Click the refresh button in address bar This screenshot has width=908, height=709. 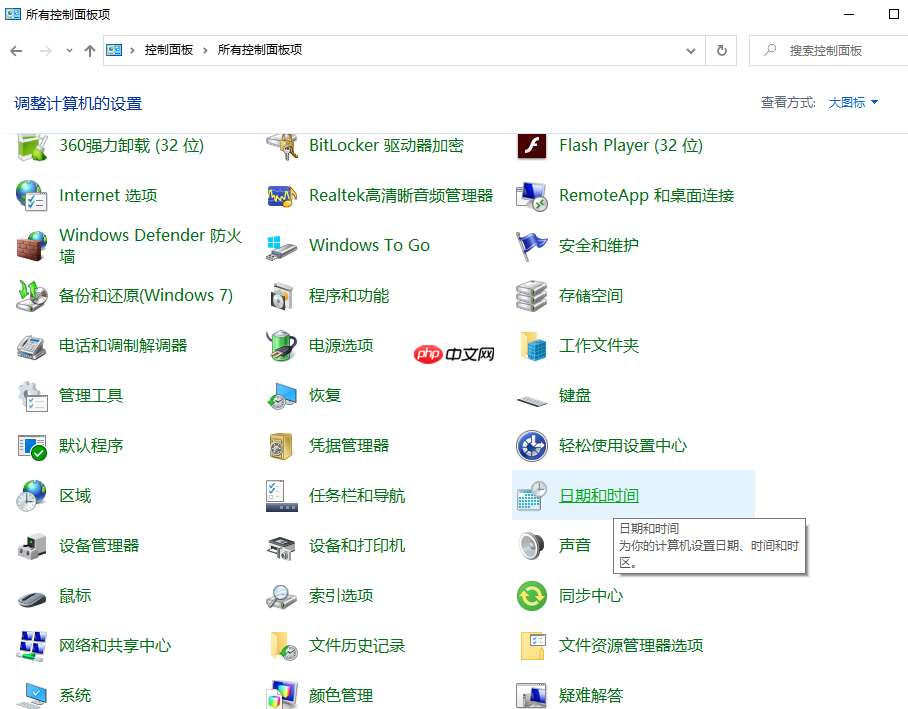pos(721,50)
